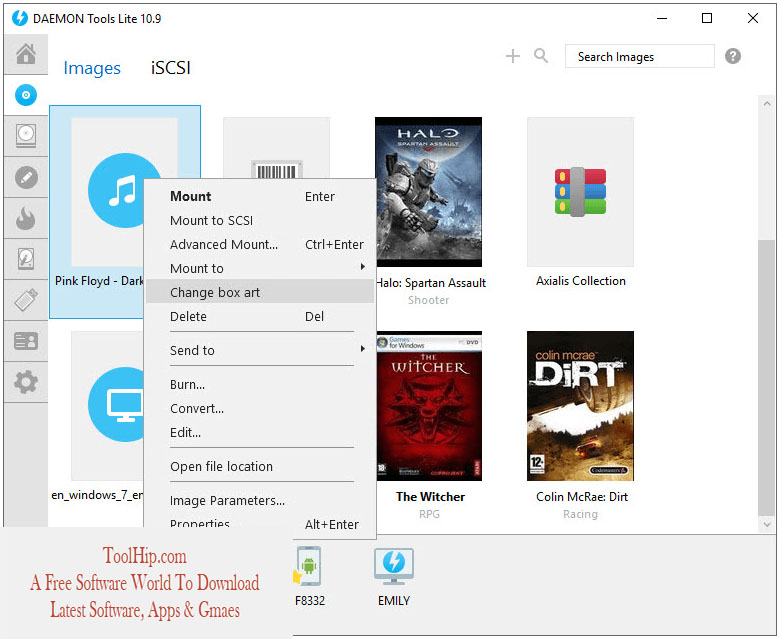This screenshot has height=639, width=782.
Task: Open the Home sidebar icon
Action: point(26,54)
